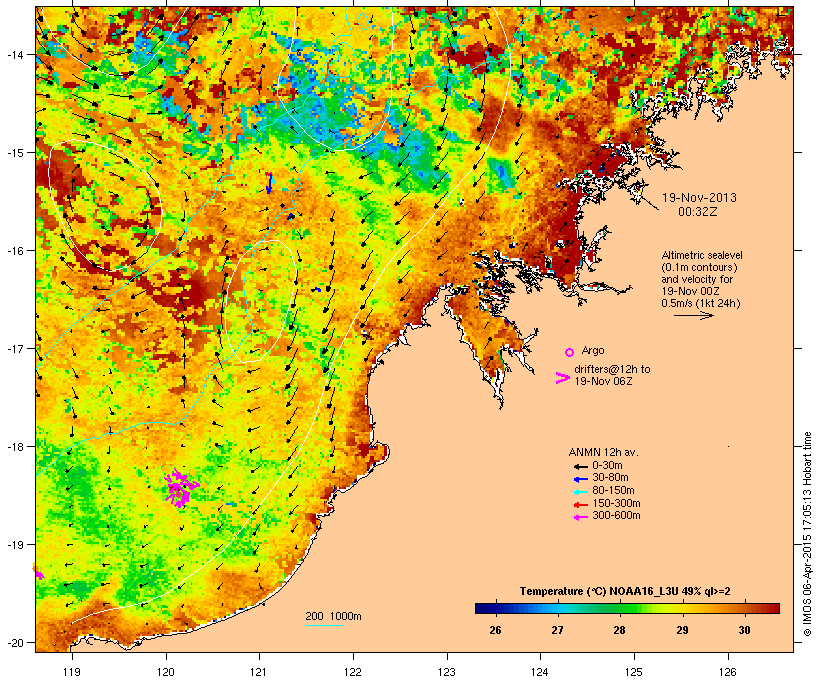Click the 126 longitude axis label
The height and width of the screenshot is (680, 820).
point(728,672)
